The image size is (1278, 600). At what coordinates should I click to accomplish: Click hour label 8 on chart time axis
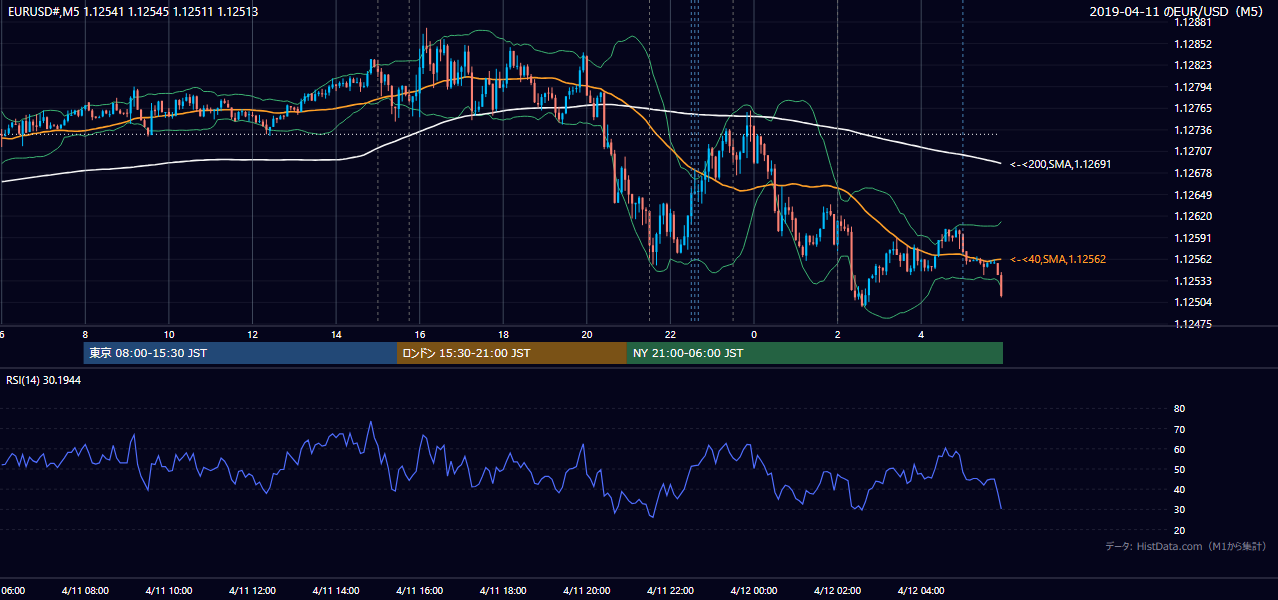(x=85, y=334)
